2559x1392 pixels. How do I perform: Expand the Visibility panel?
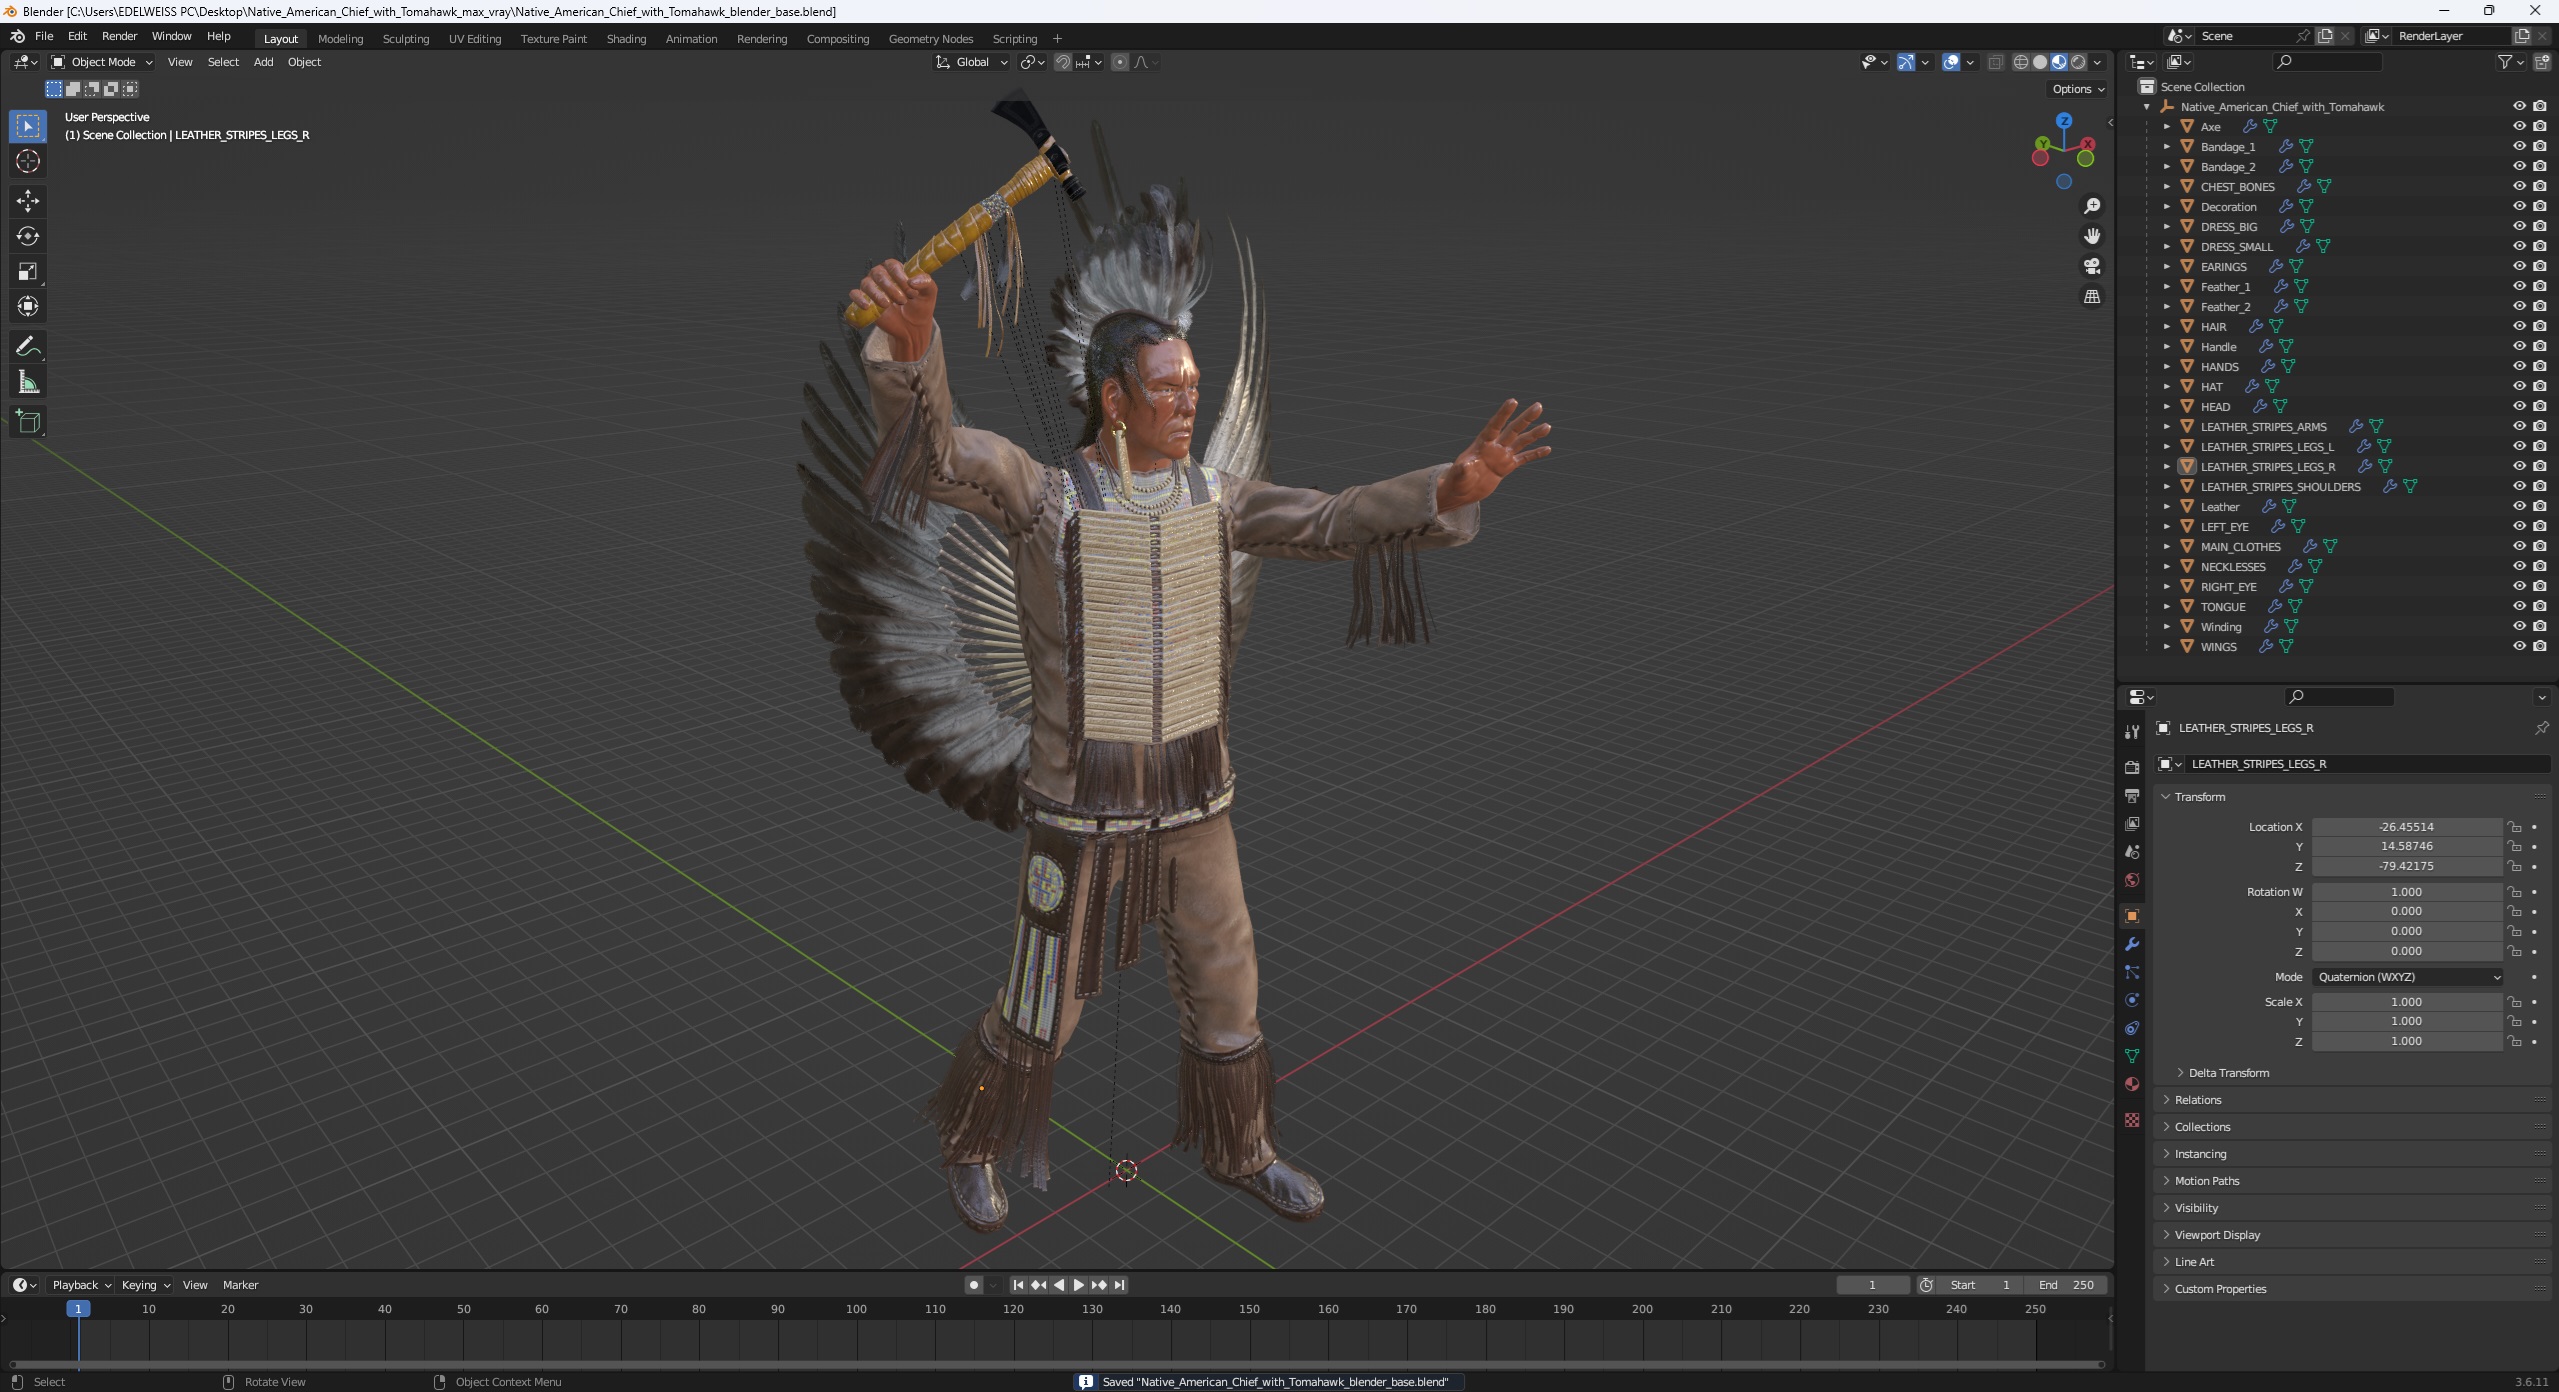[x=2196, y=1208]
